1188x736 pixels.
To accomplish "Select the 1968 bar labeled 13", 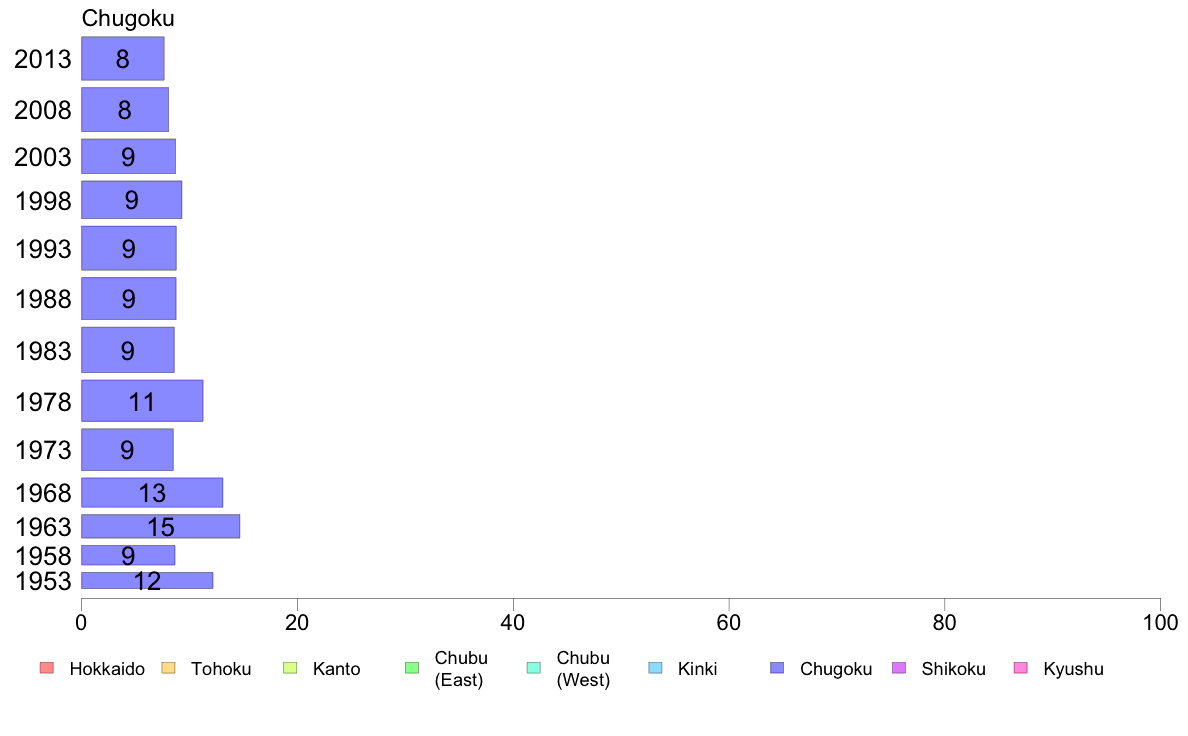I will (x=152, y=493).
